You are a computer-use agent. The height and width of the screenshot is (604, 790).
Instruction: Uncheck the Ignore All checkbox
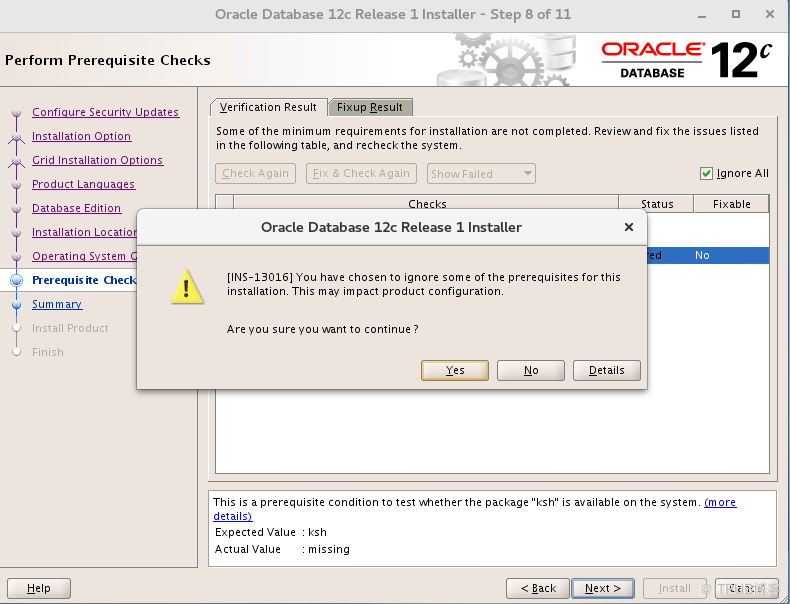(706, 173)
